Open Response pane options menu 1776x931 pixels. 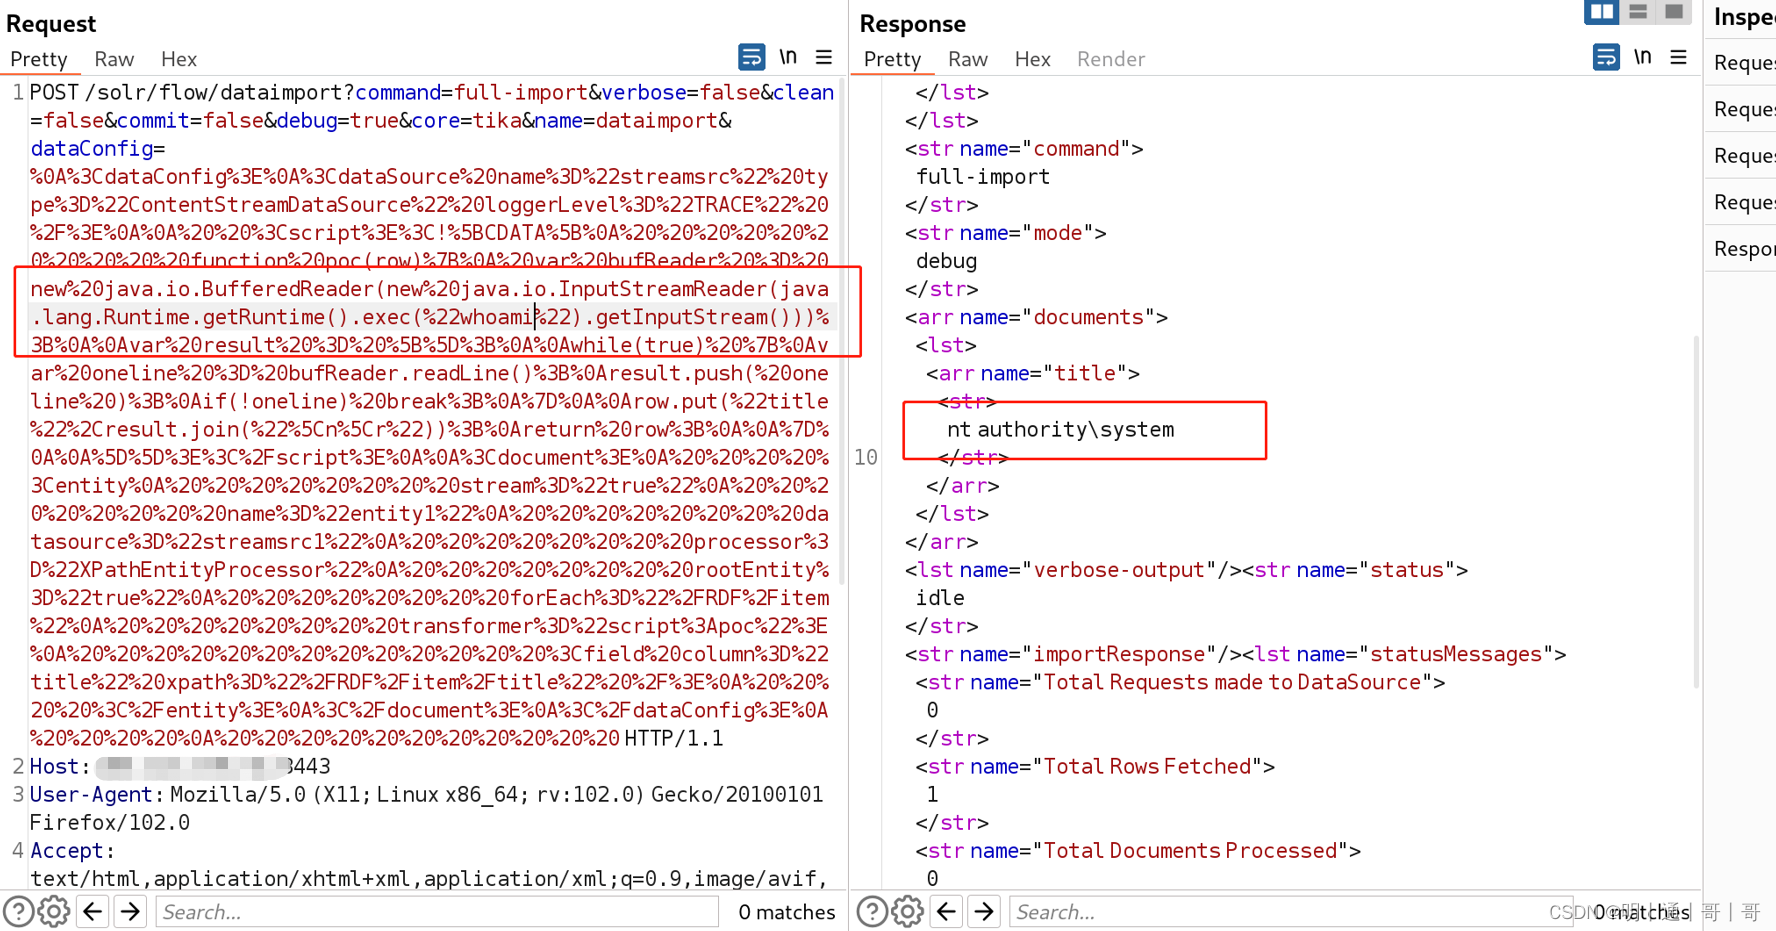[1679, 57]
